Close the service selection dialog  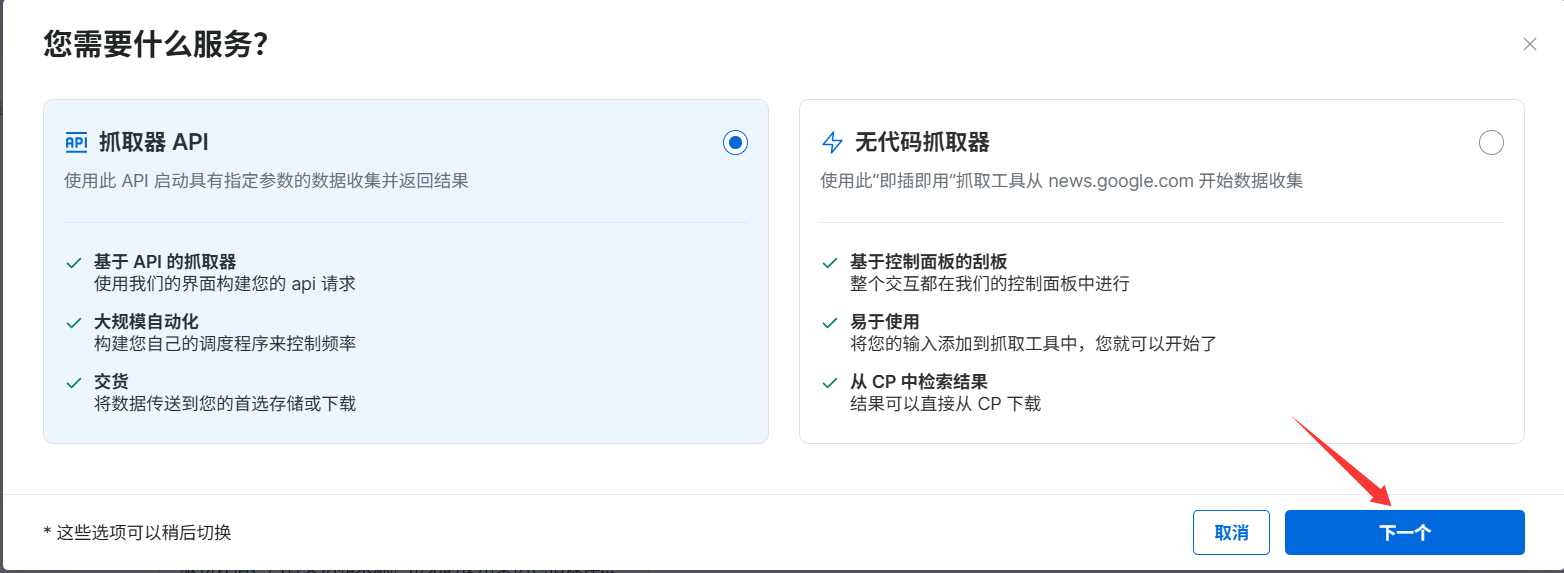click(1529, 44)
